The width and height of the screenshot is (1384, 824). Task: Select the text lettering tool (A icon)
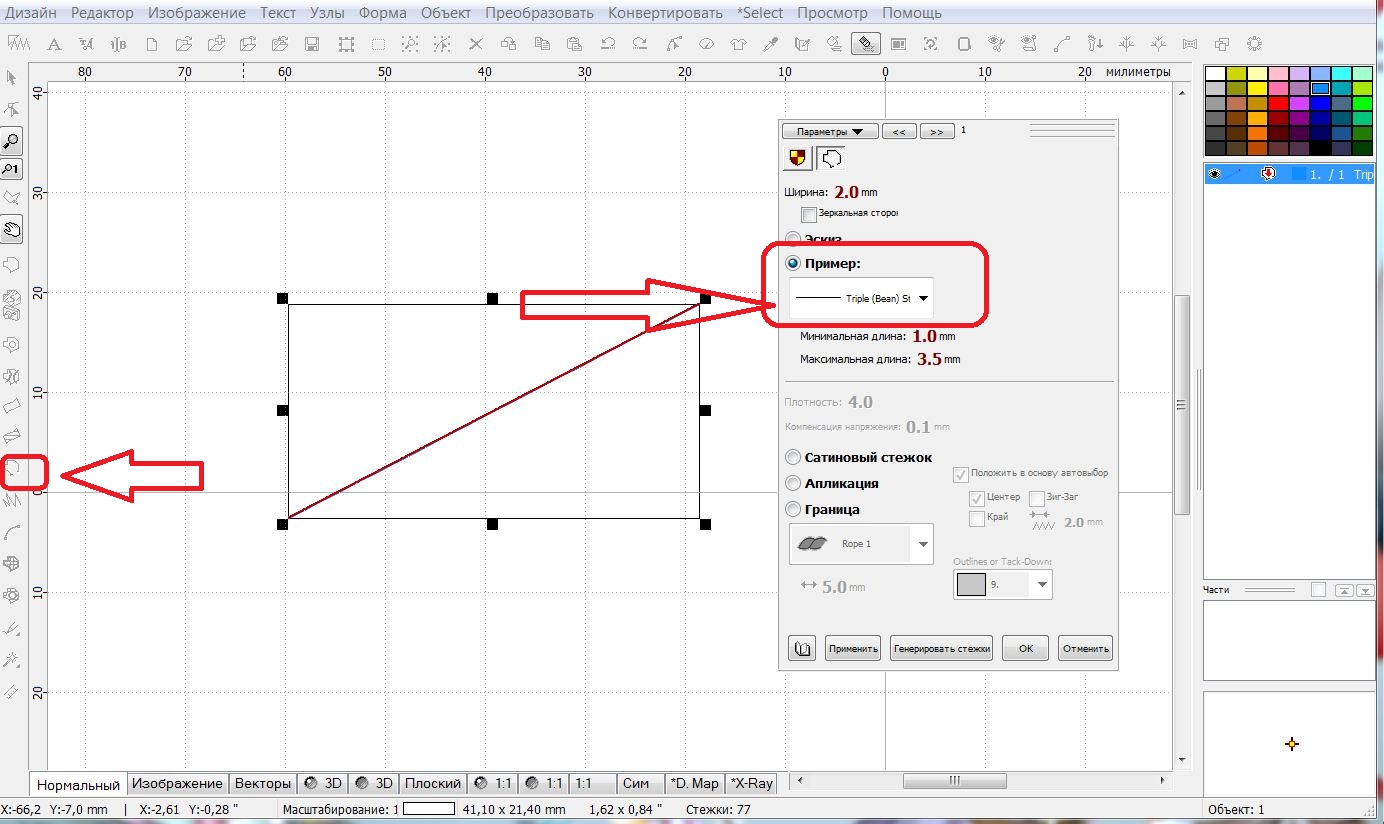(54, 44)
